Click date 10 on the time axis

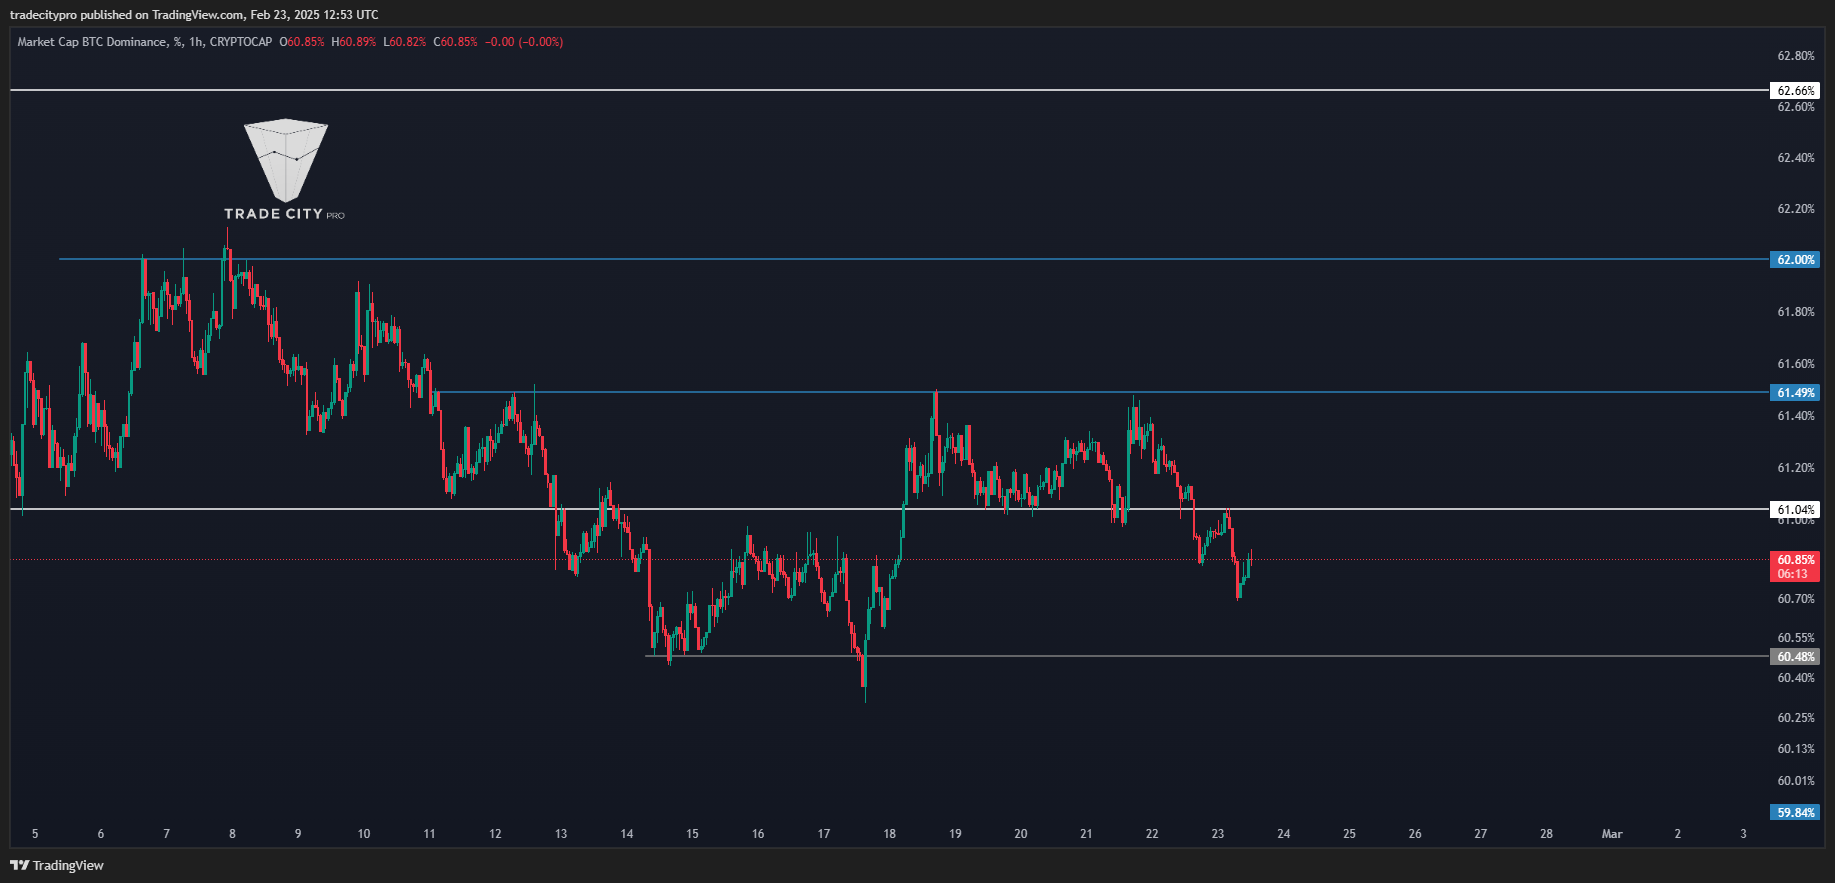[x=364, y=834]
